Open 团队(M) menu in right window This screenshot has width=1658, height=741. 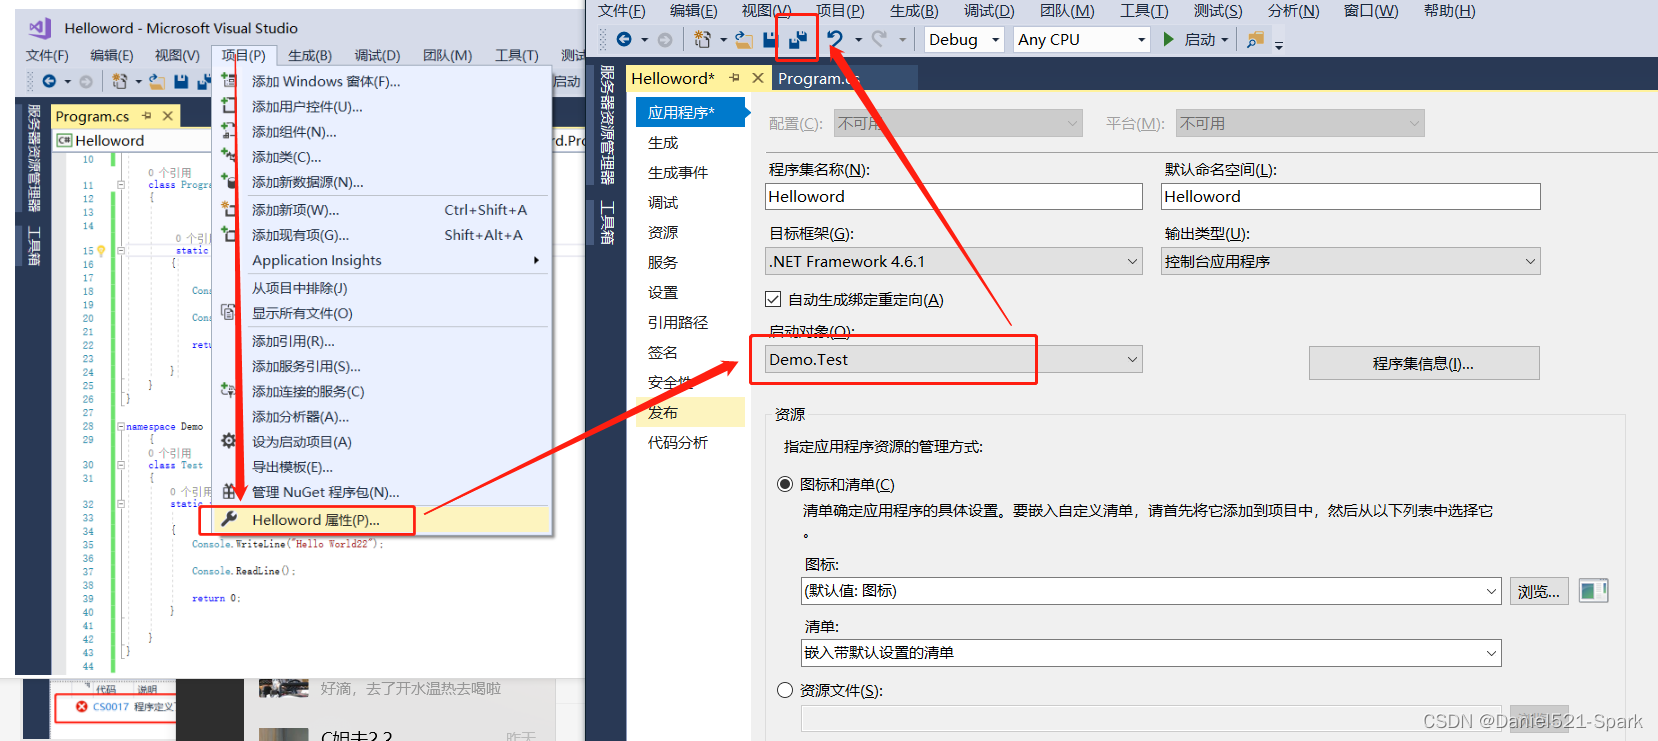[x=1067, y=11]
